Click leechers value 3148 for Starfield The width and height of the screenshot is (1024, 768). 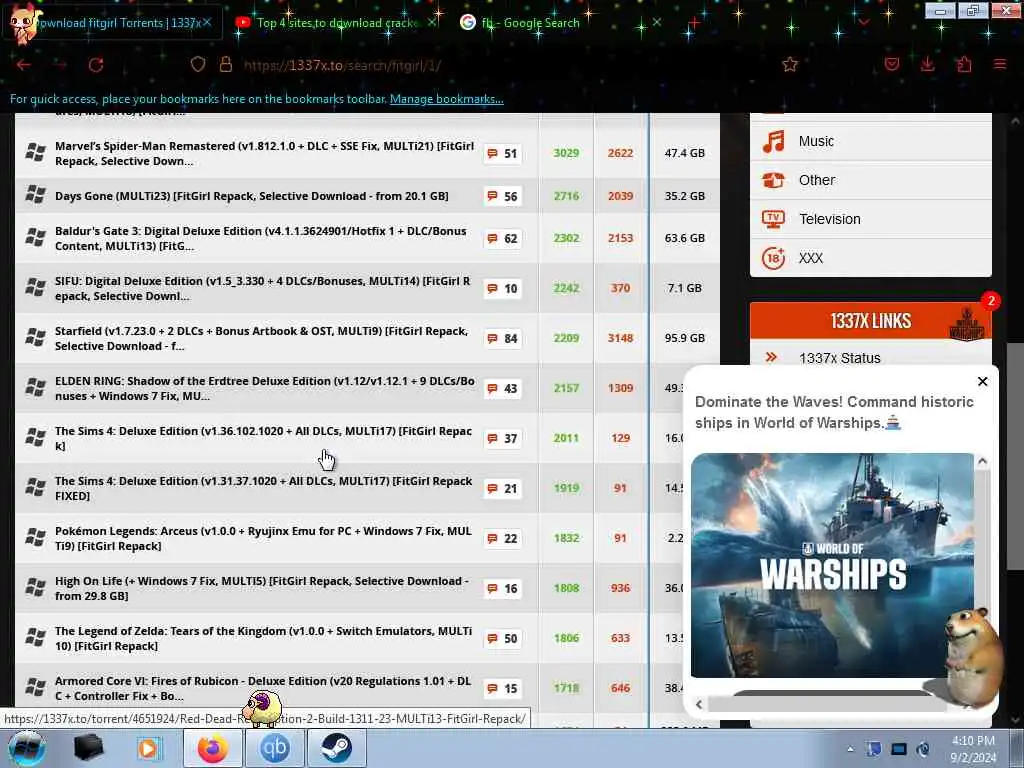[x=620, y=338]
